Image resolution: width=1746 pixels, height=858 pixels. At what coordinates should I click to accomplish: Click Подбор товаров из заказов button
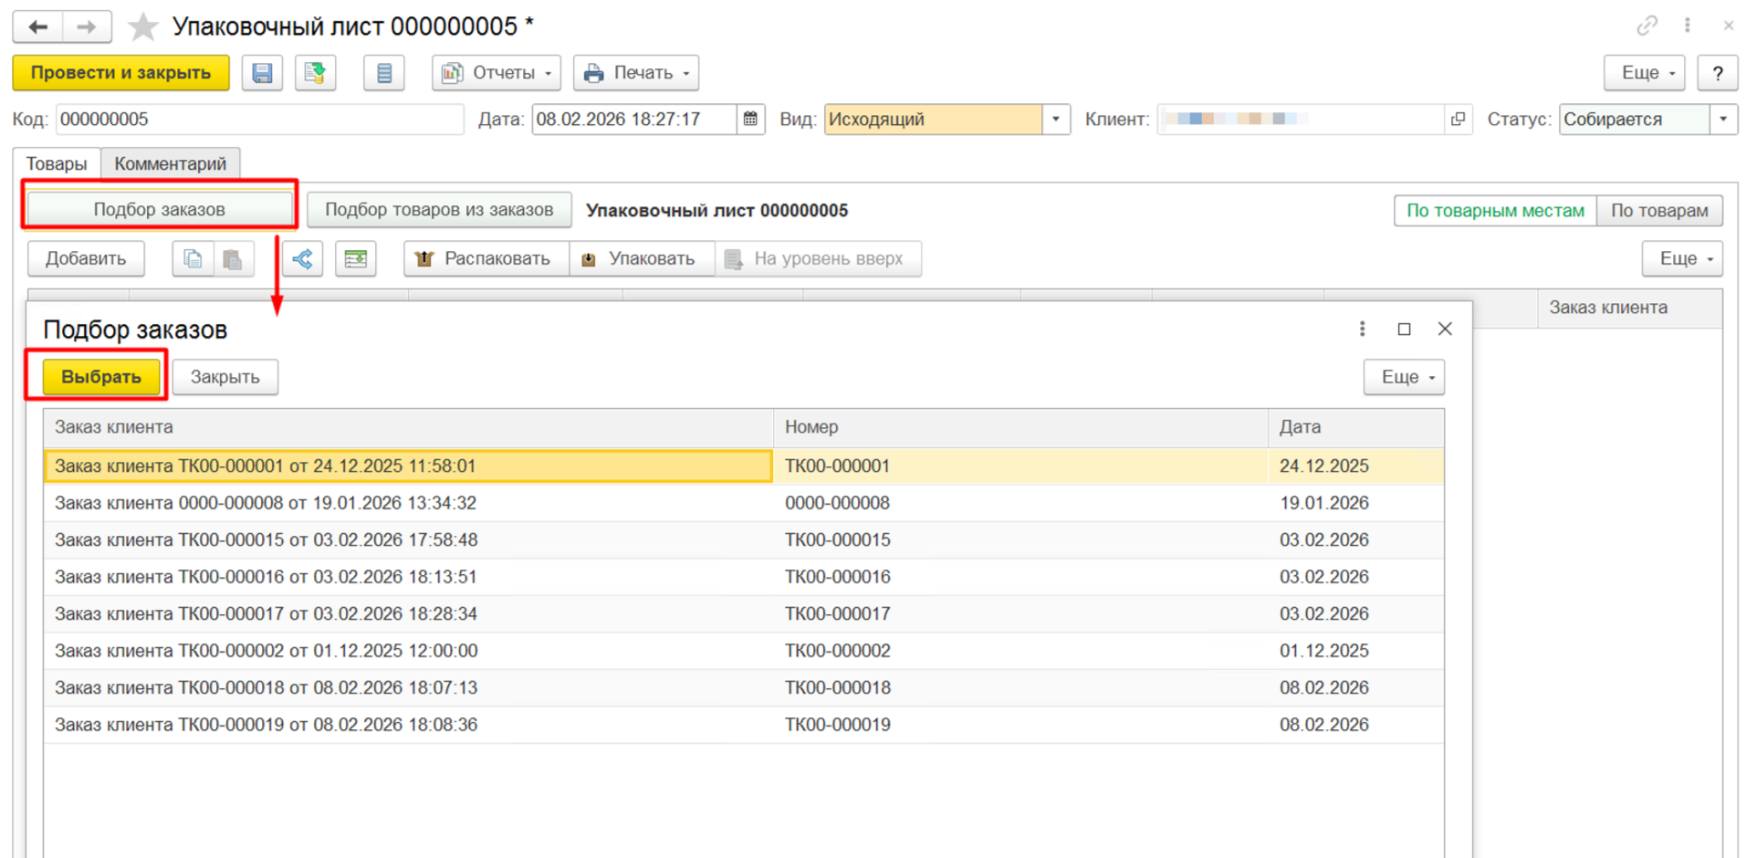[x=439, y=210]
